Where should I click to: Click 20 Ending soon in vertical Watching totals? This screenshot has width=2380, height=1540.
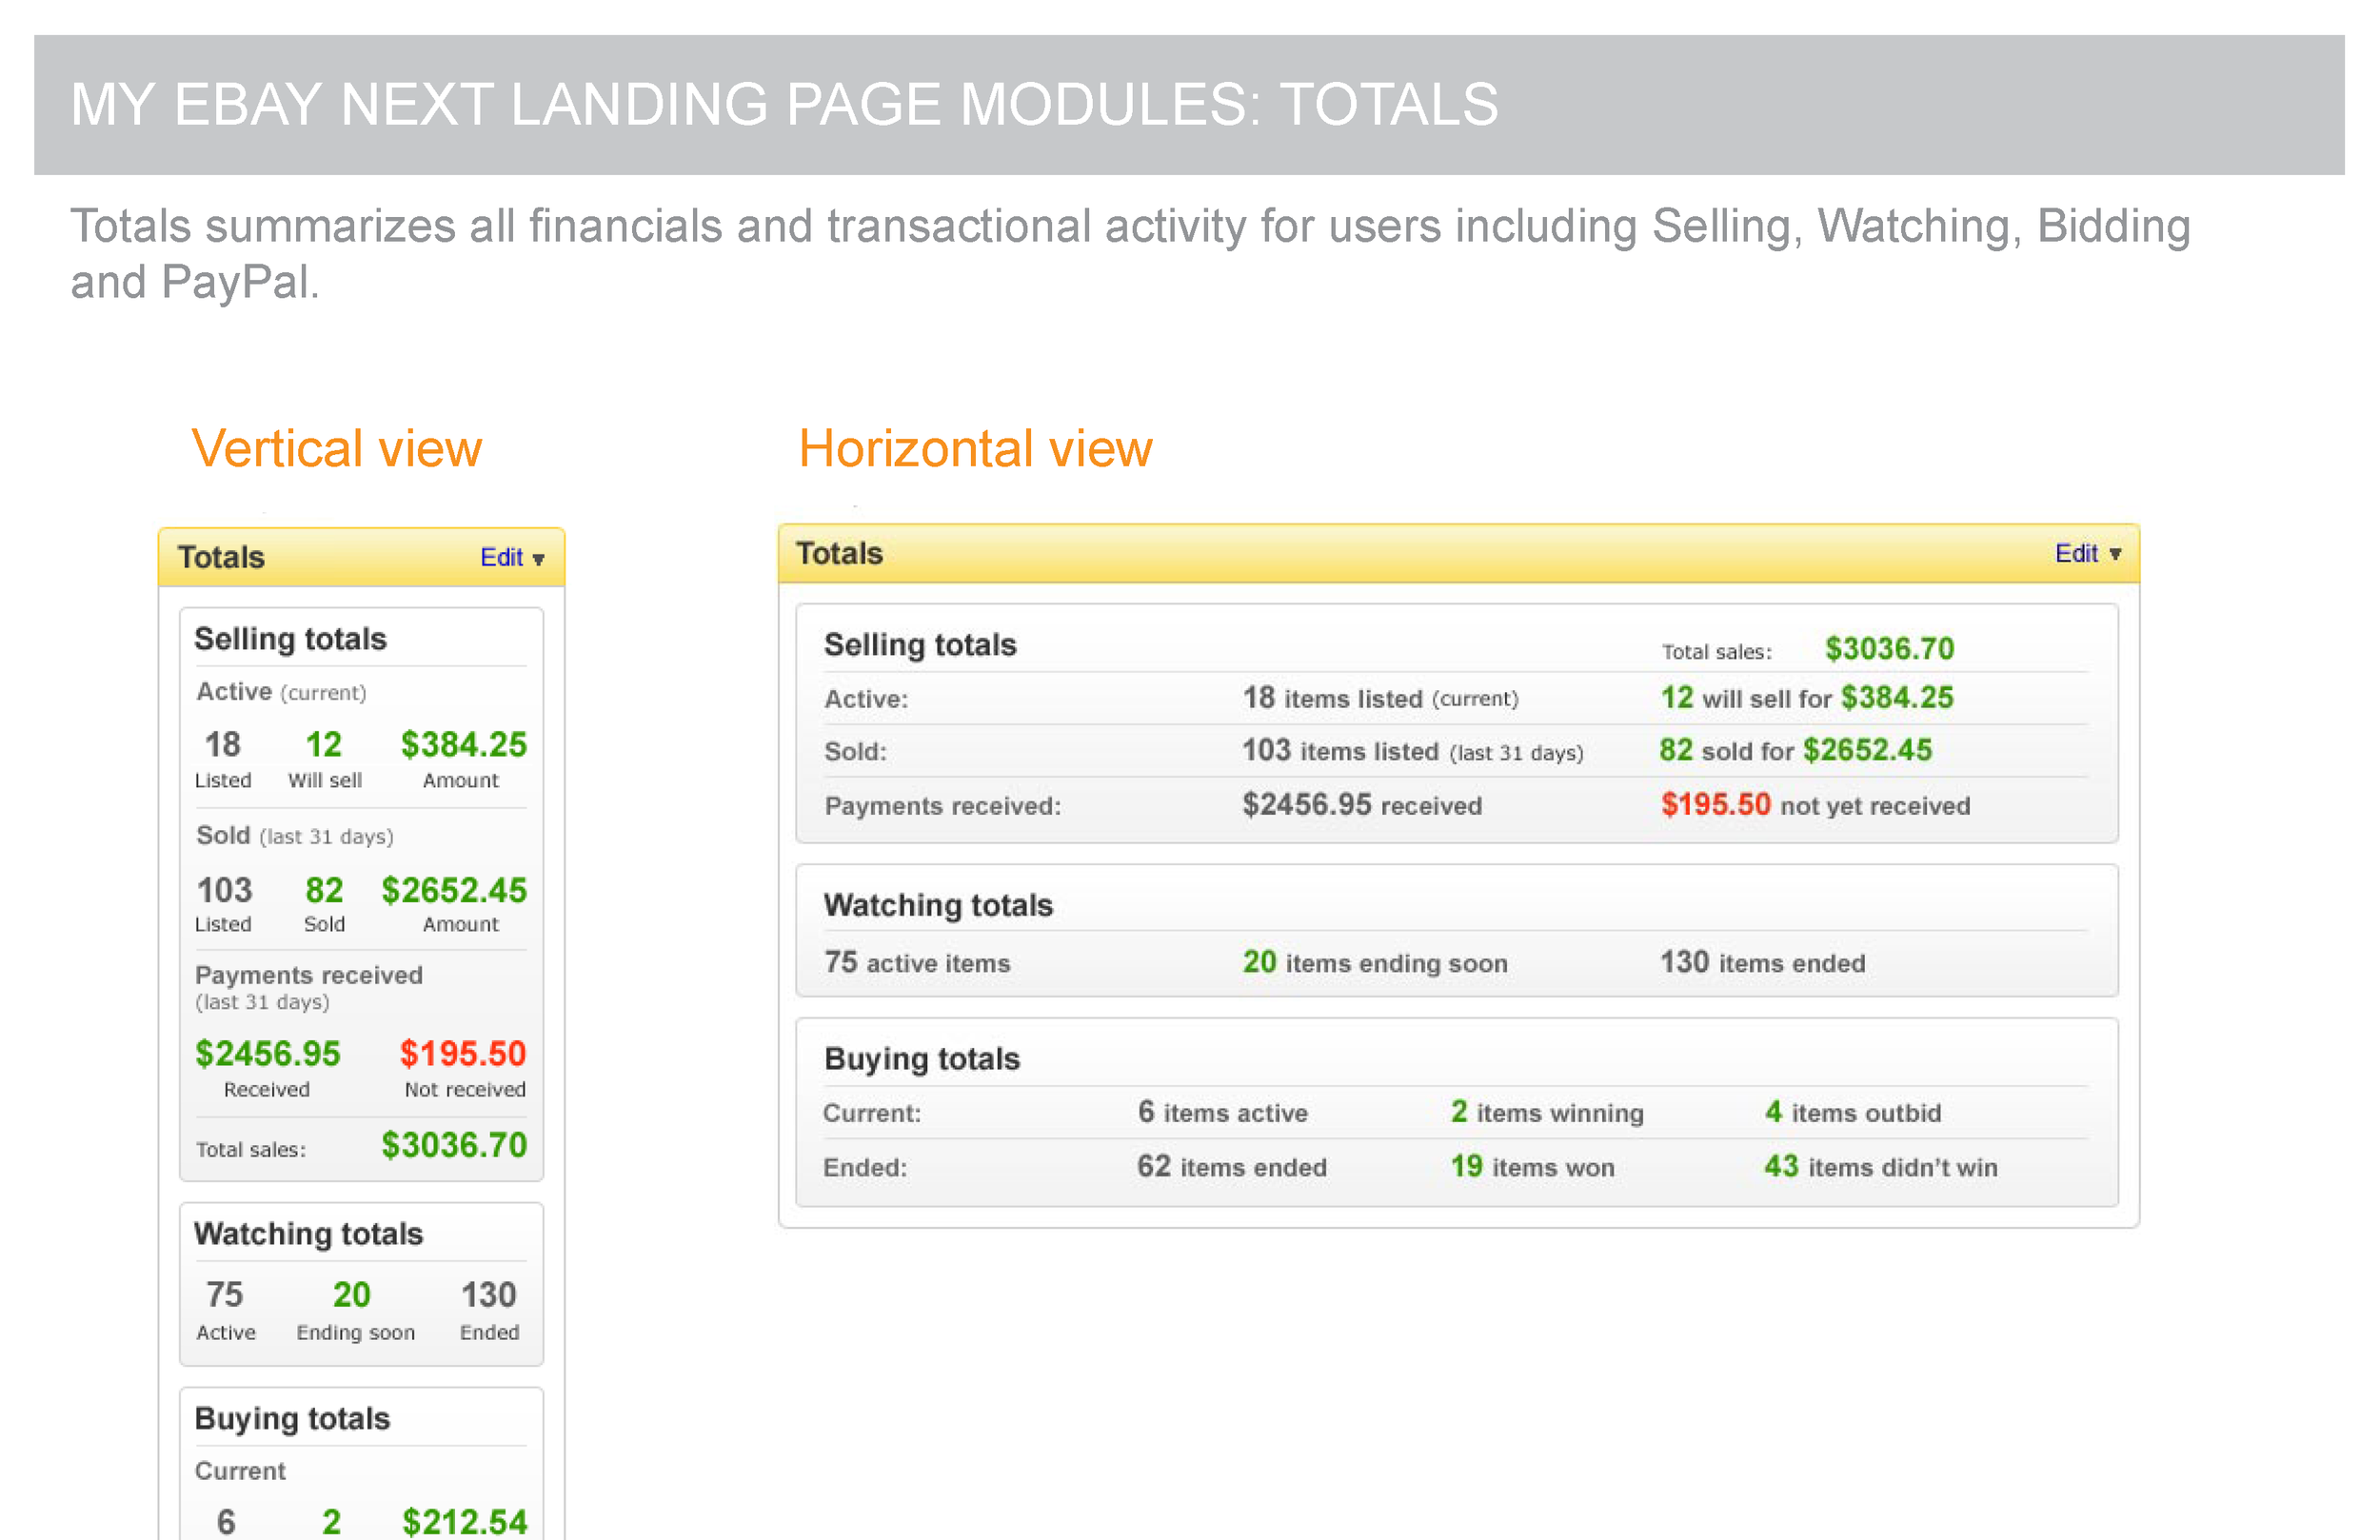point(351,1295)
